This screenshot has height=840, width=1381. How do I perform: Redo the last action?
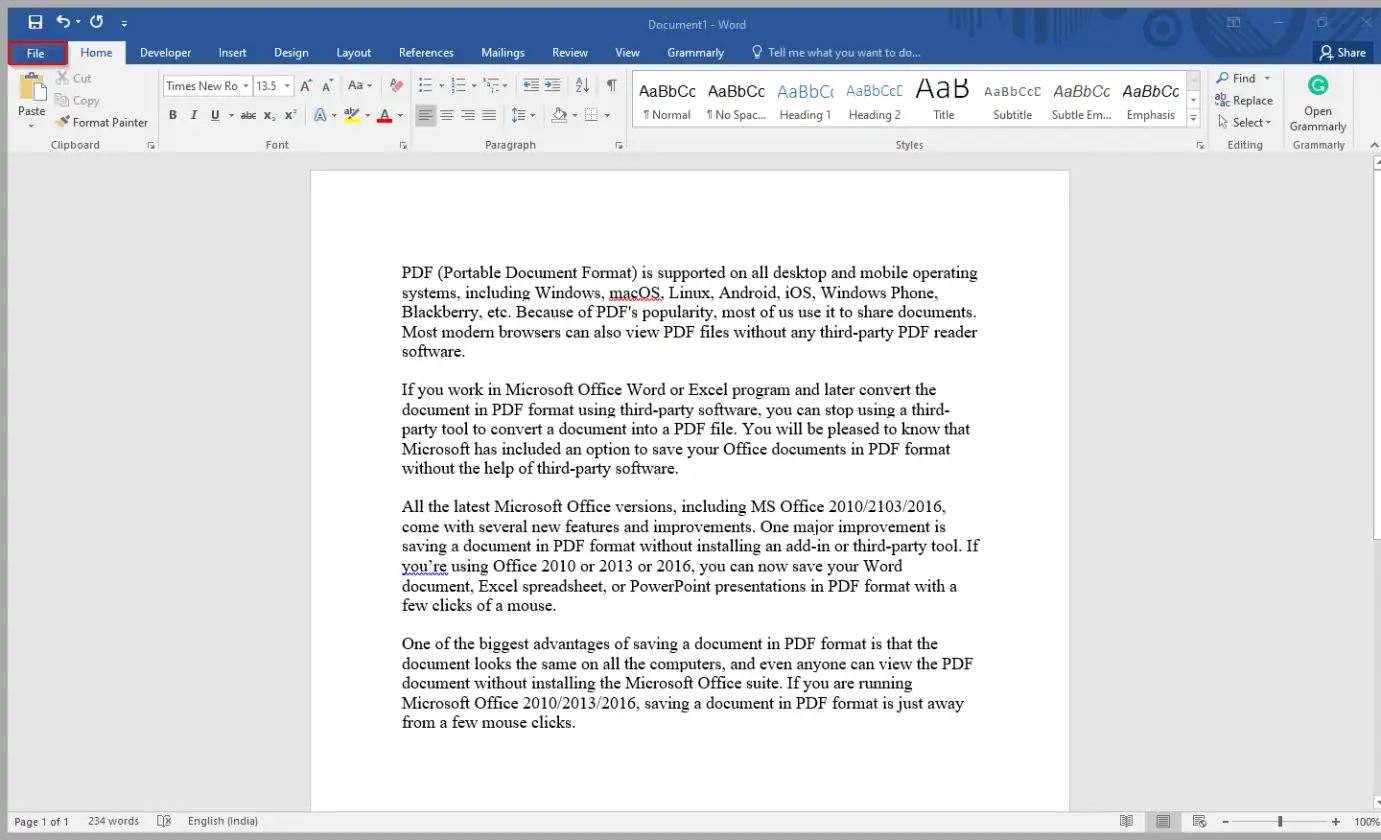[96, 22]
